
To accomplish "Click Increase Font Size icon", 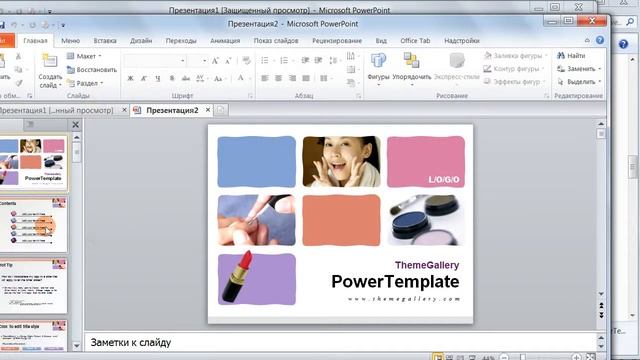I will [x=215, y=61].
